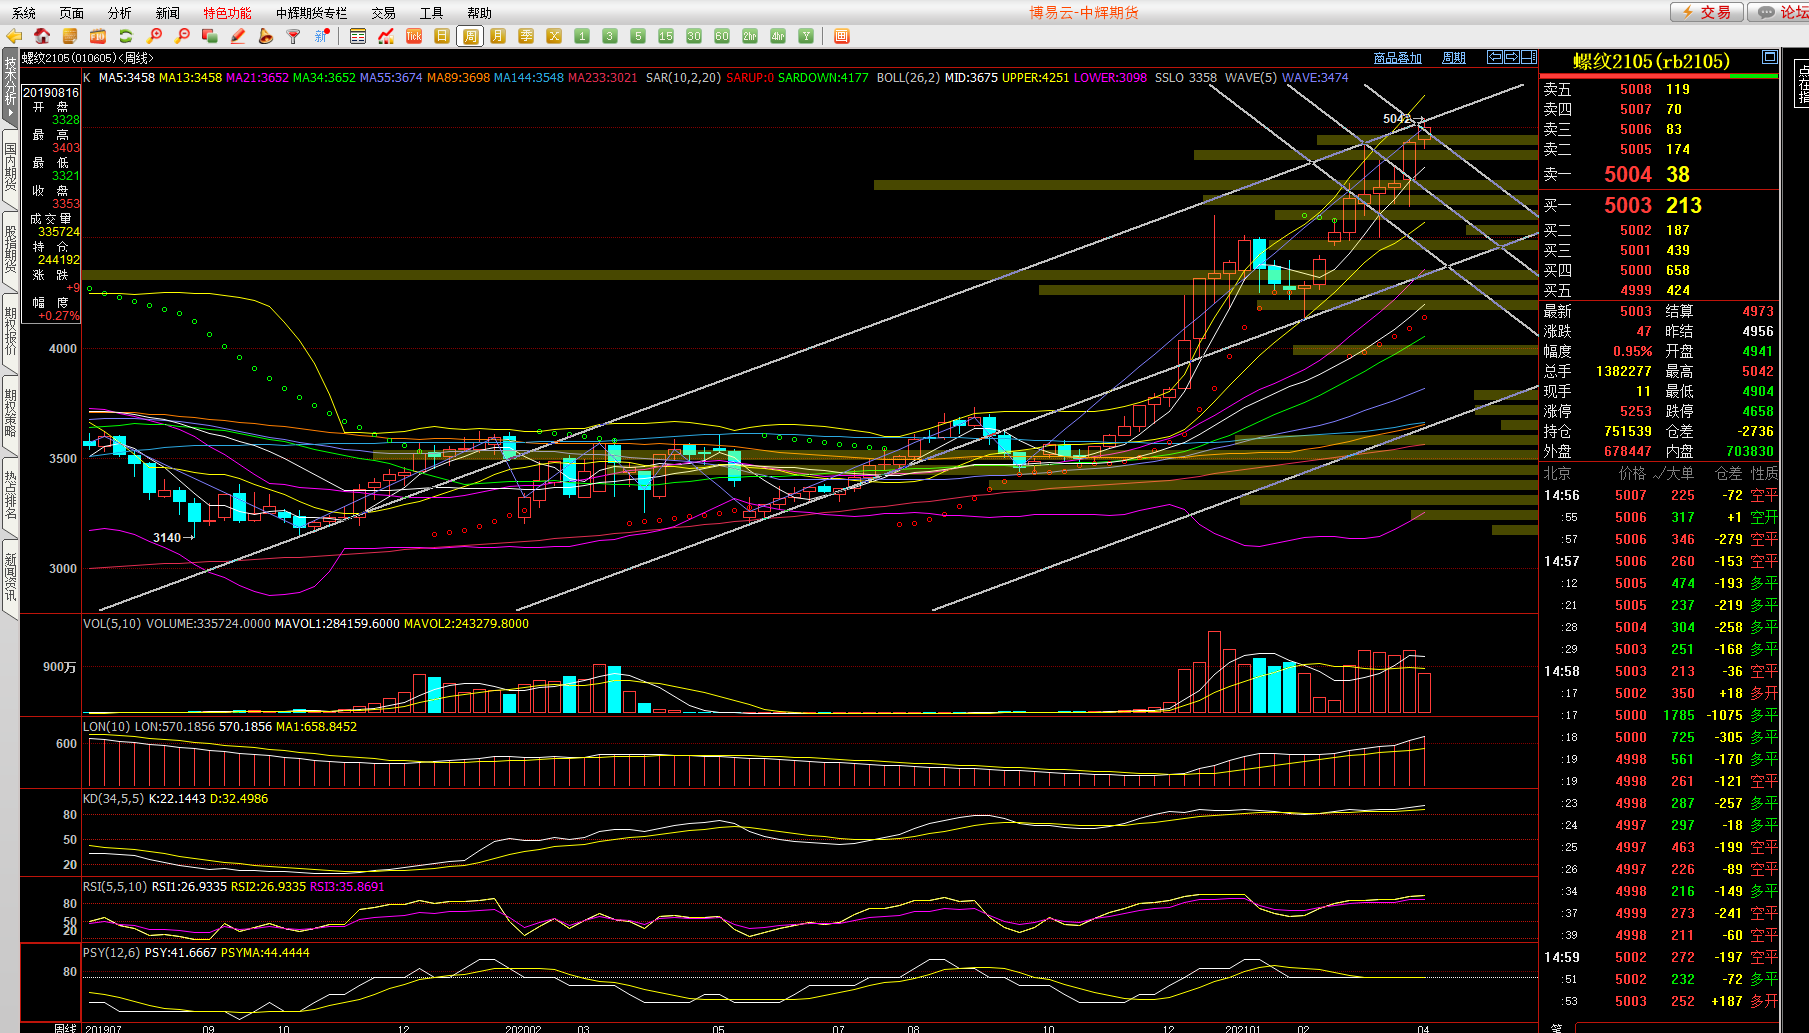This screenshot has height=1033, width=1809.
Task: Click the green refresh arrows icon
Action: pyautogui.click(x=126, y=36)
